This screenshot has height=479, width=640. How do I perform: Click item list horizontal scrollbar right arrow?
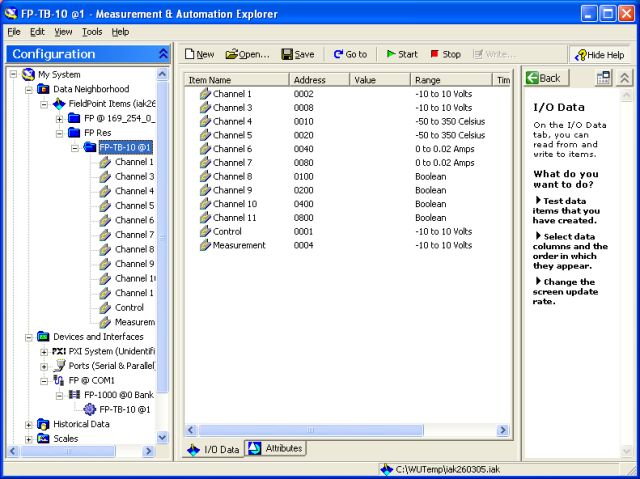(x=503, y=430)
